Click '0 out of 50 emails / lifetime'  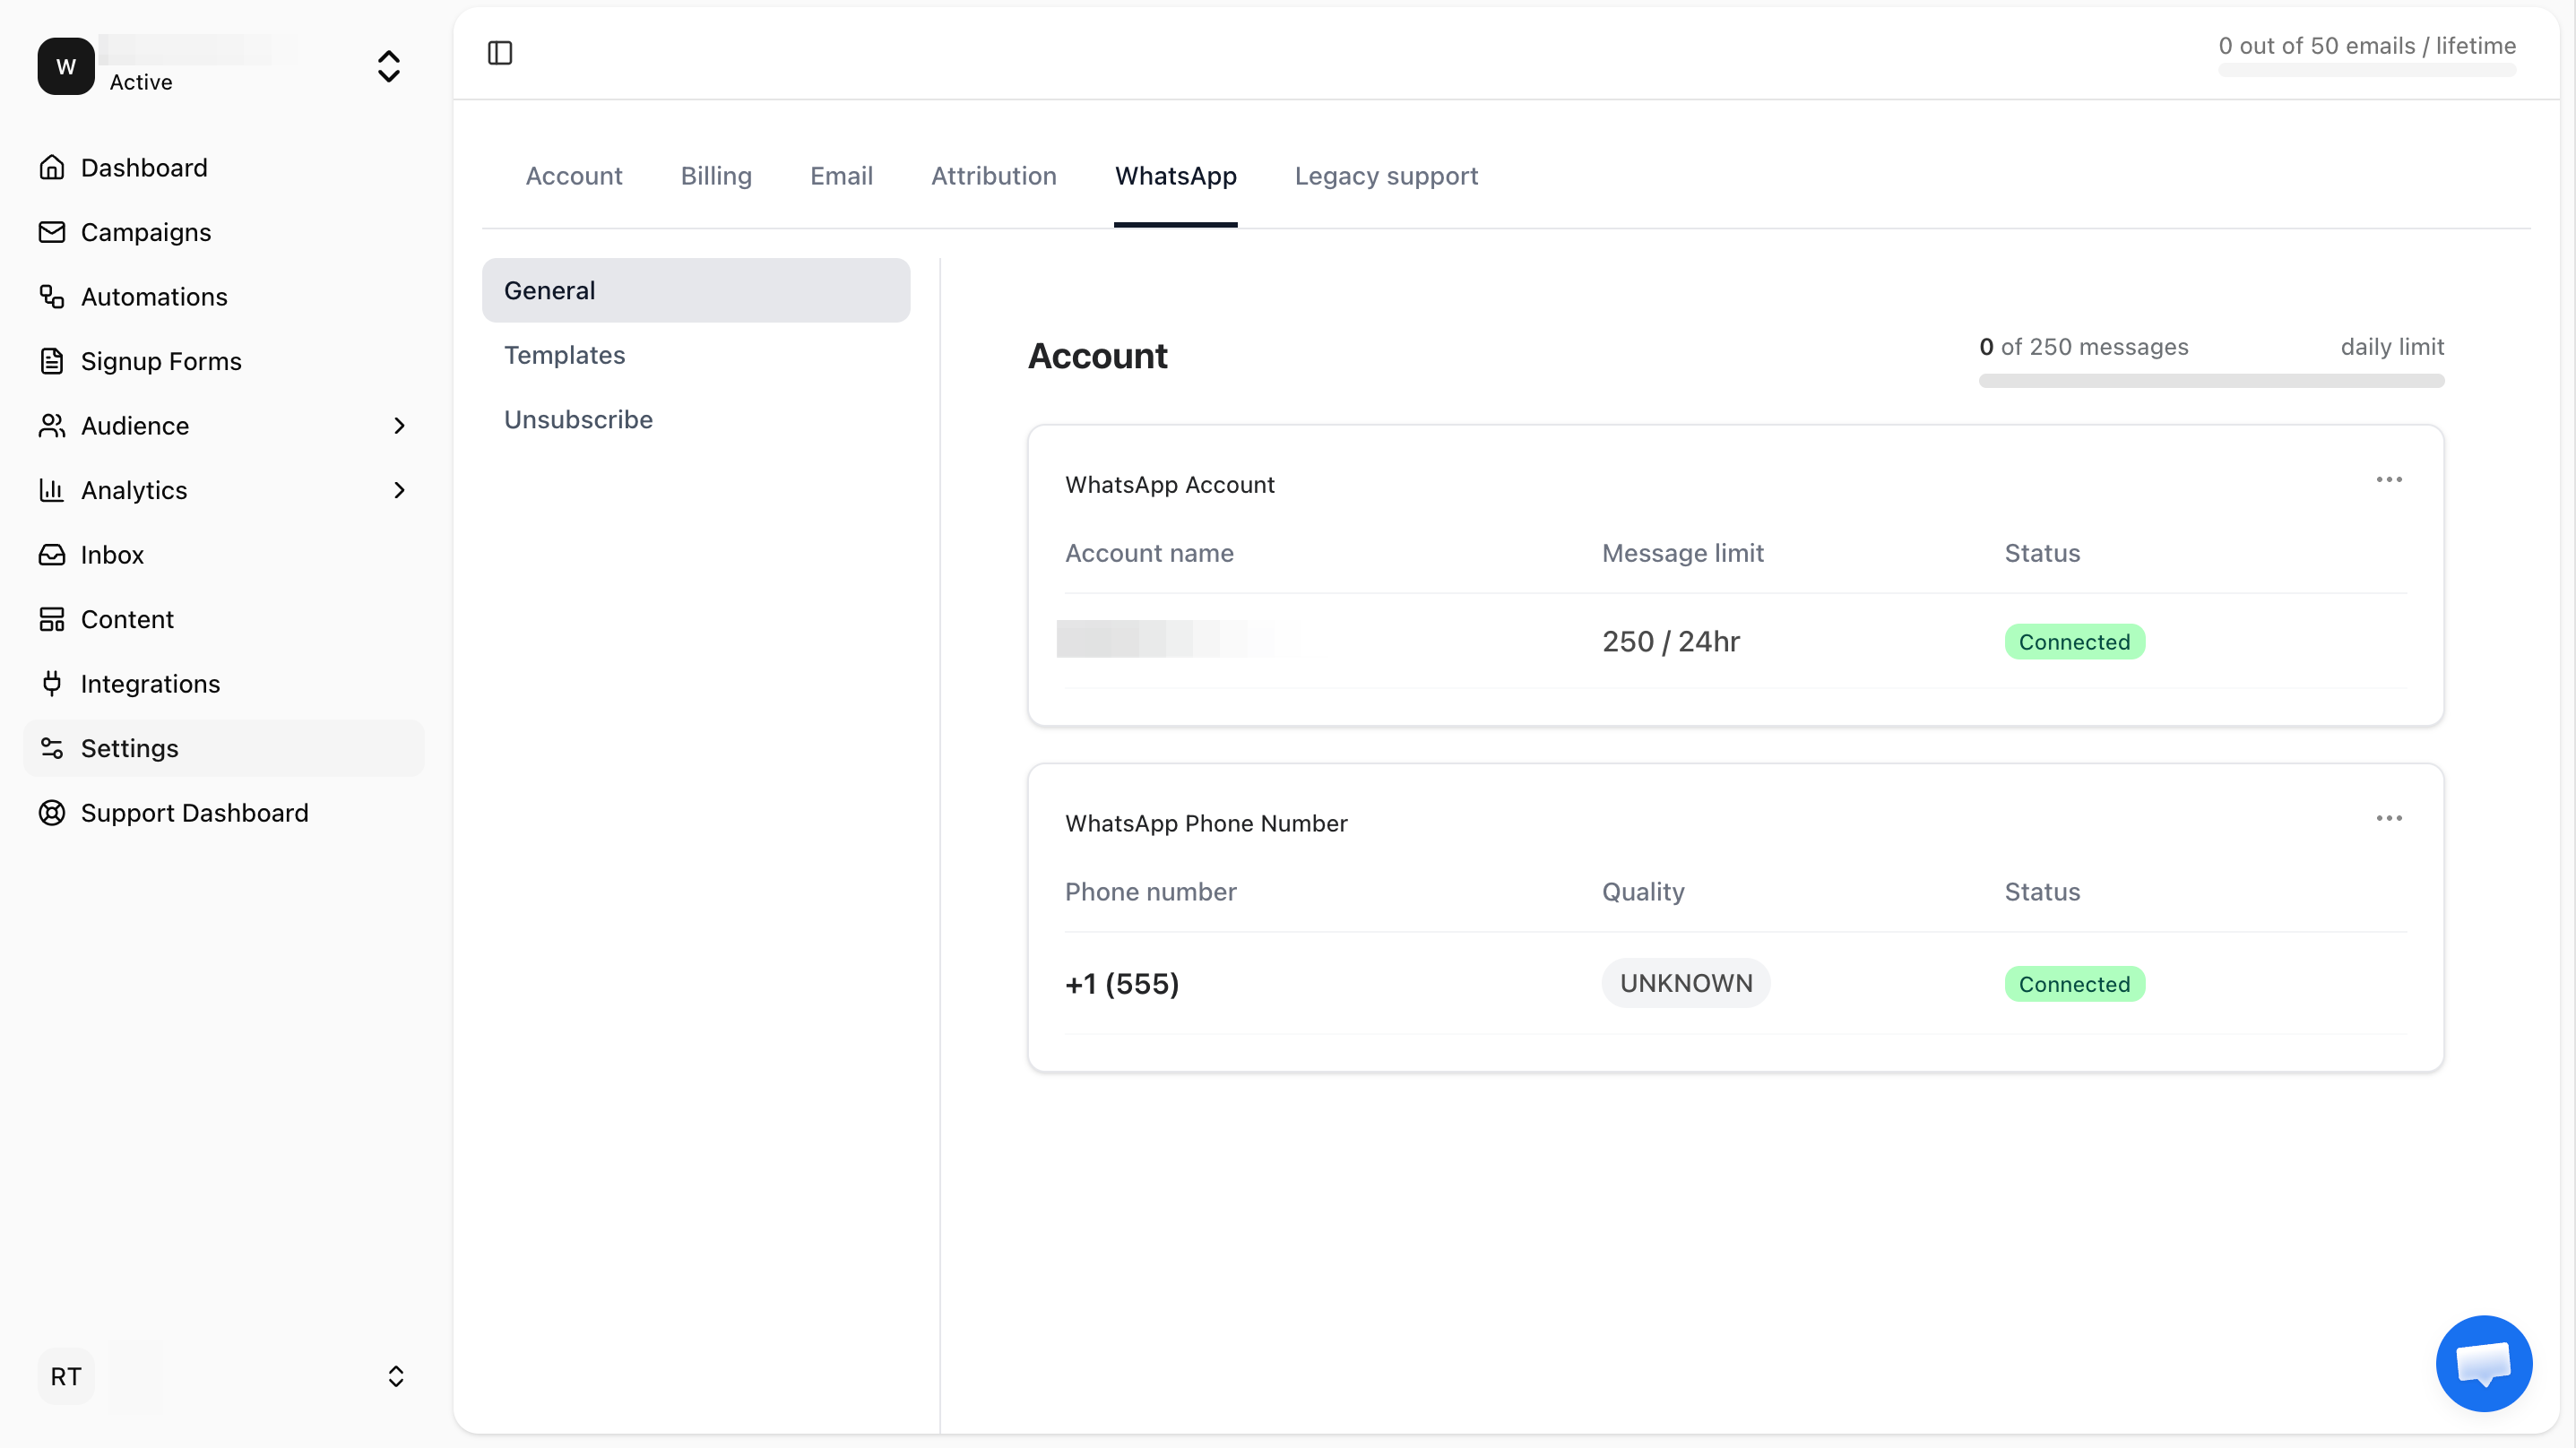coord(2367,46)
